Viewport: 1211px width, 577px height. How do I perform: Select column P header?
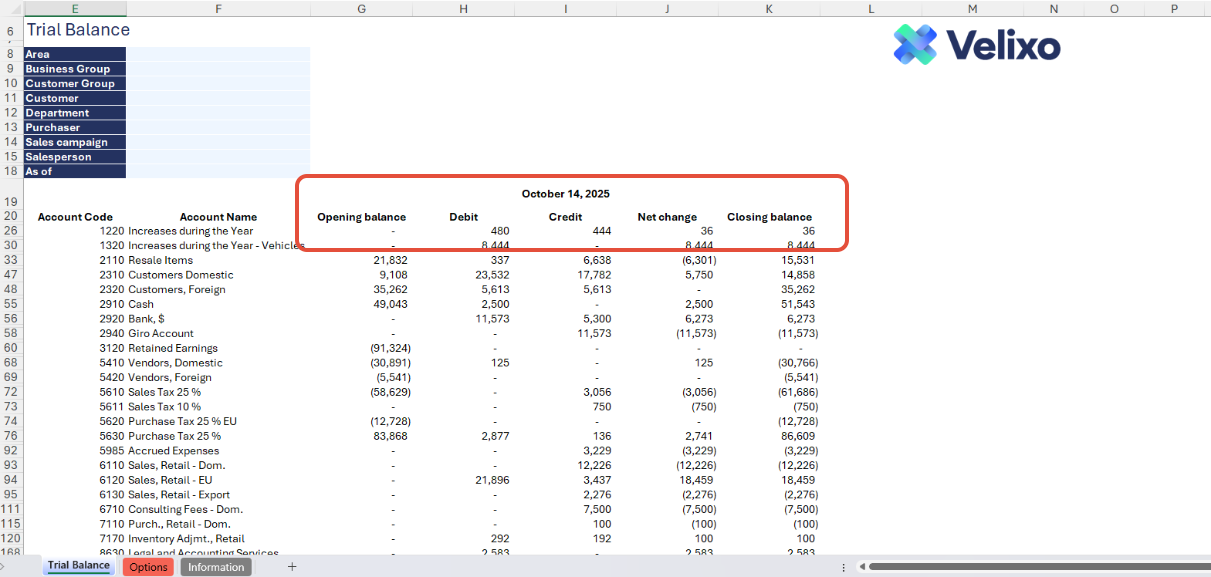[1175, 8]
